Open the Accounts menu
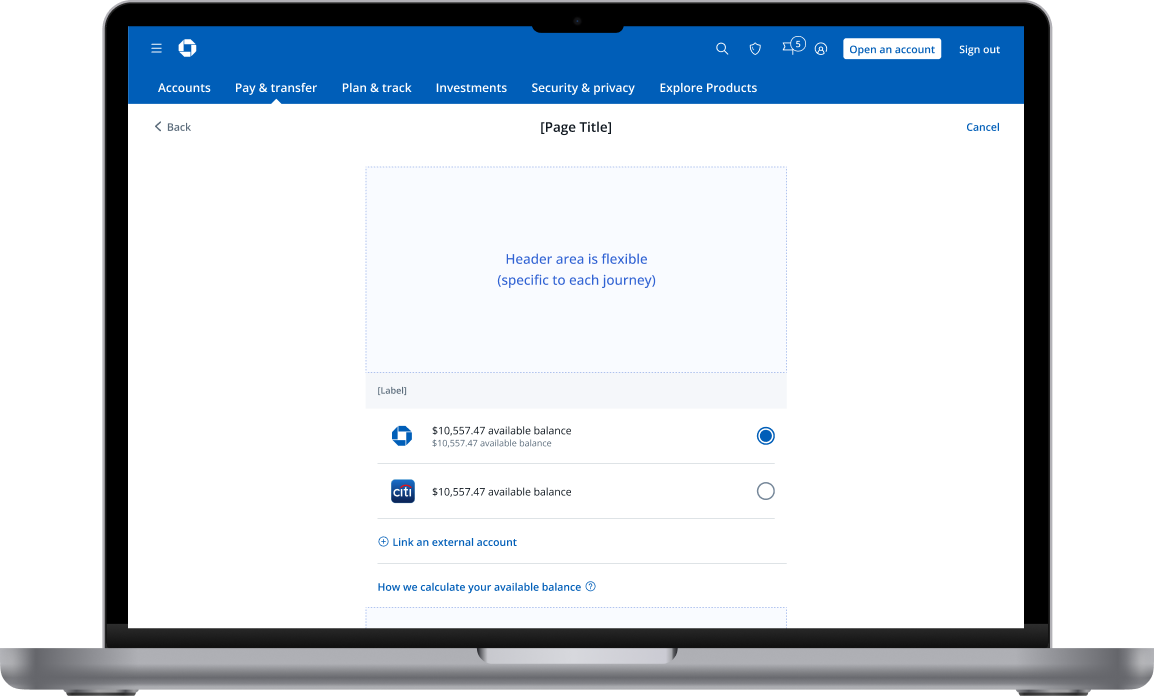 click(x=184, y=88)
